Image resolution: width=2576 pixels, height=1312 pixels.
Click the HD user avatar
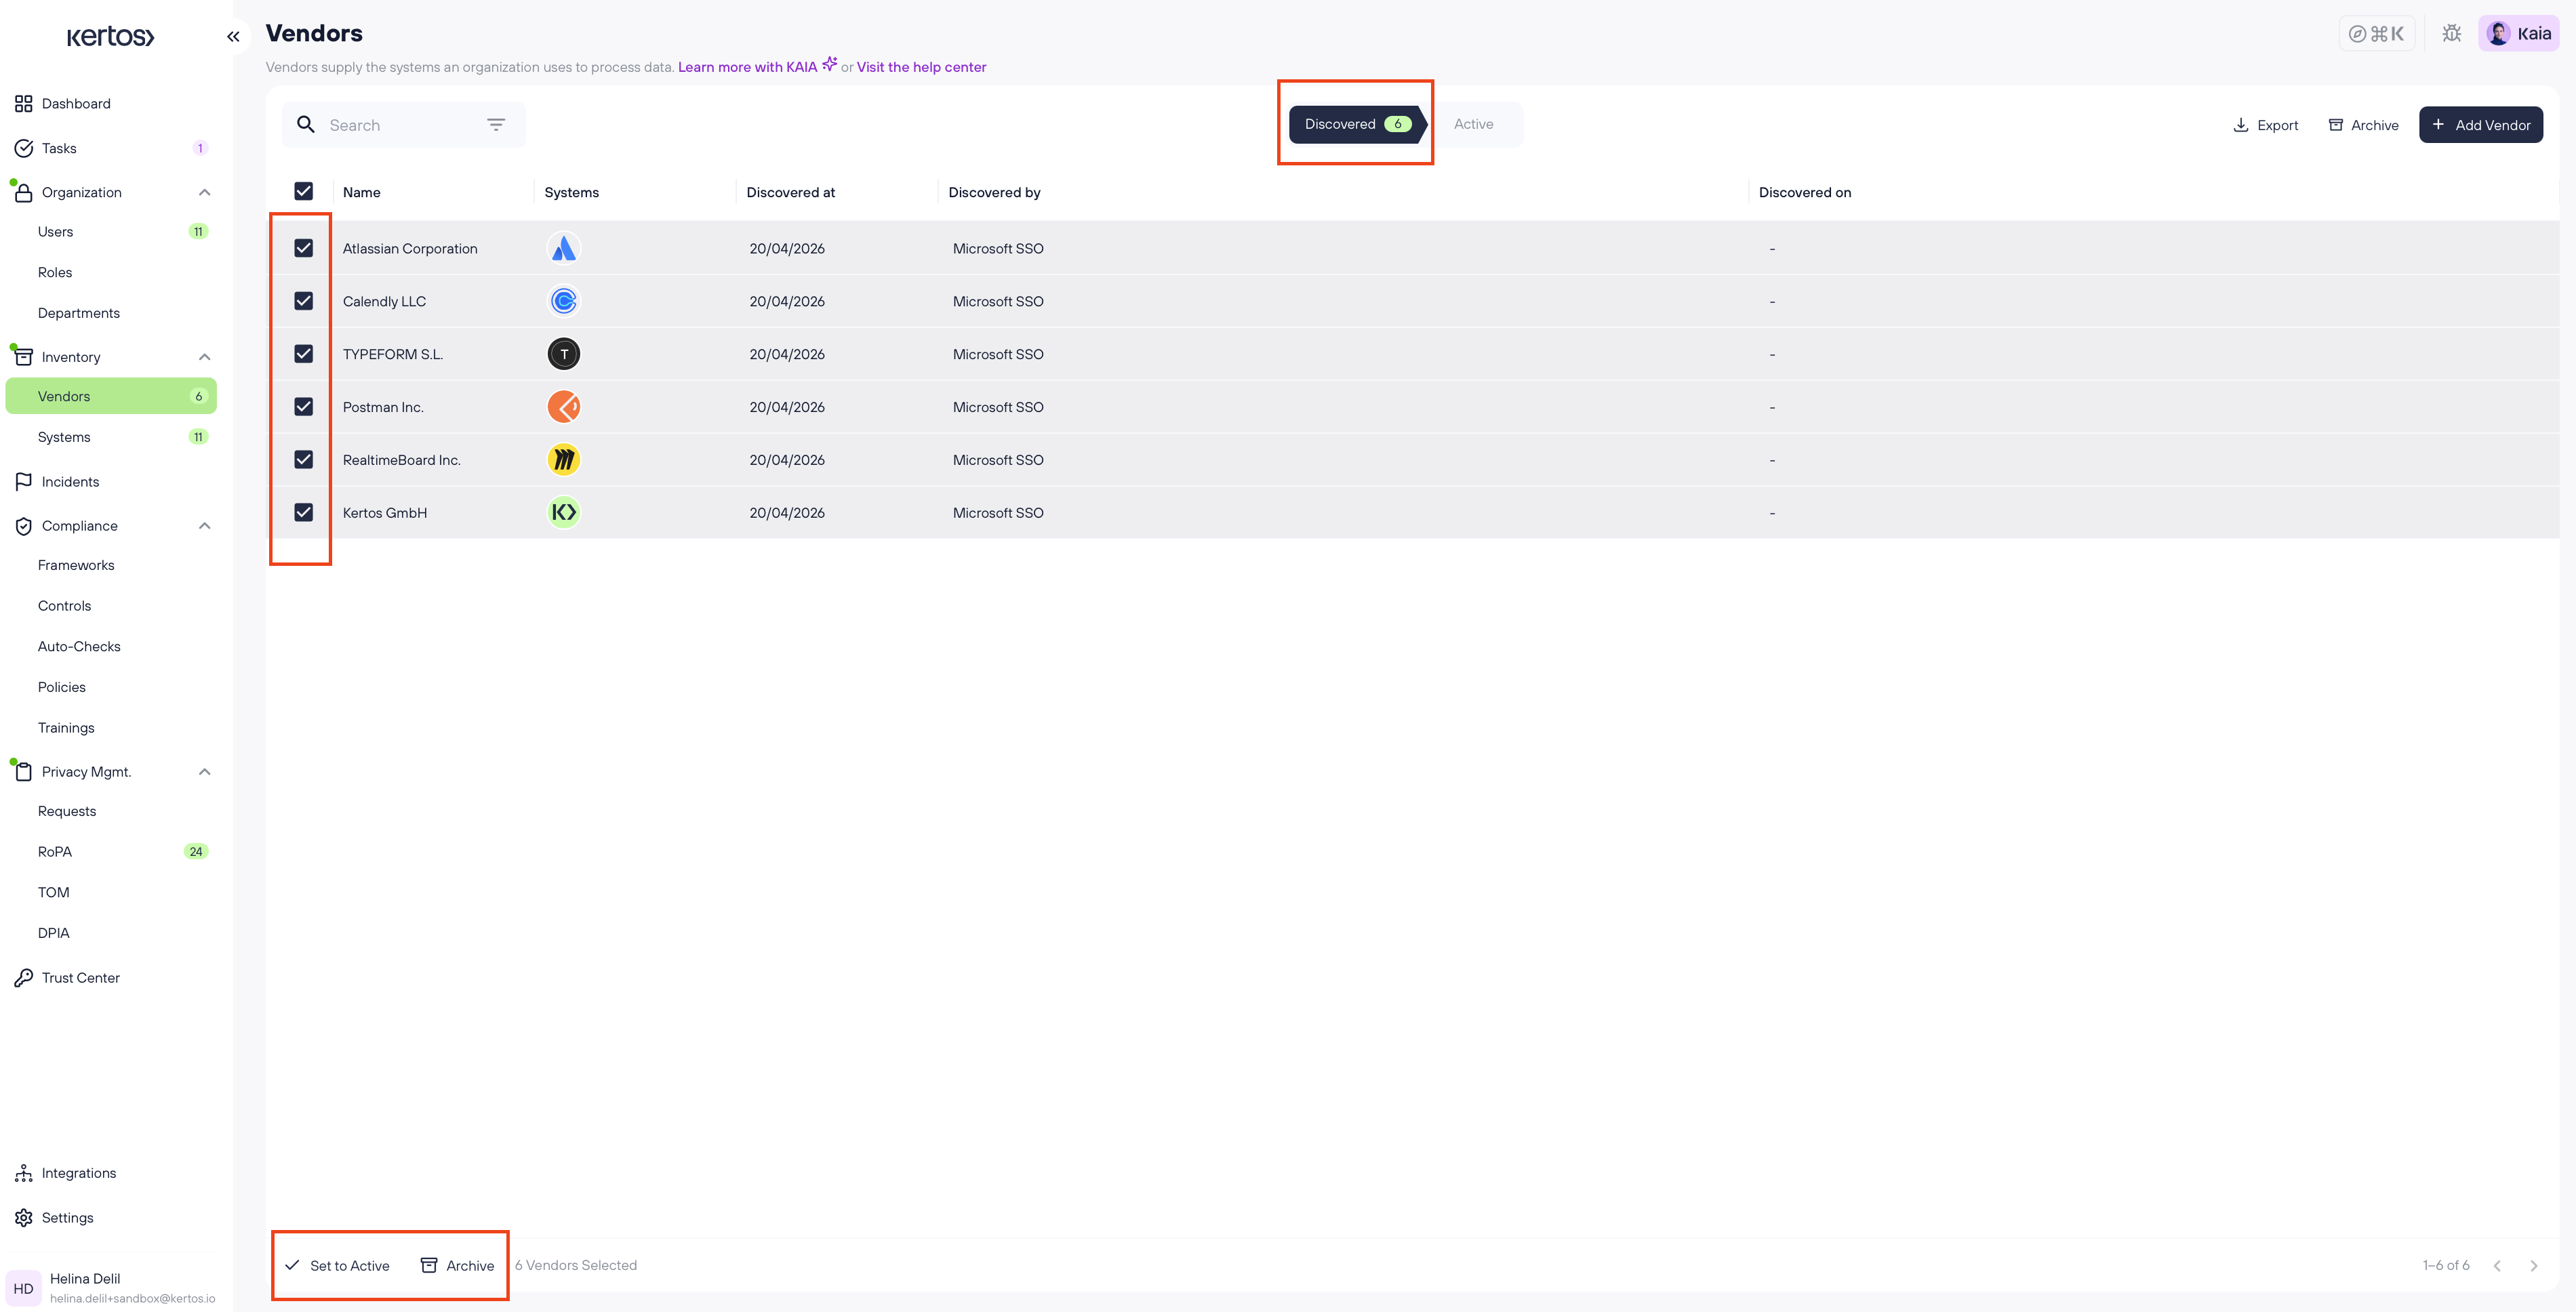coord(24,1288)
